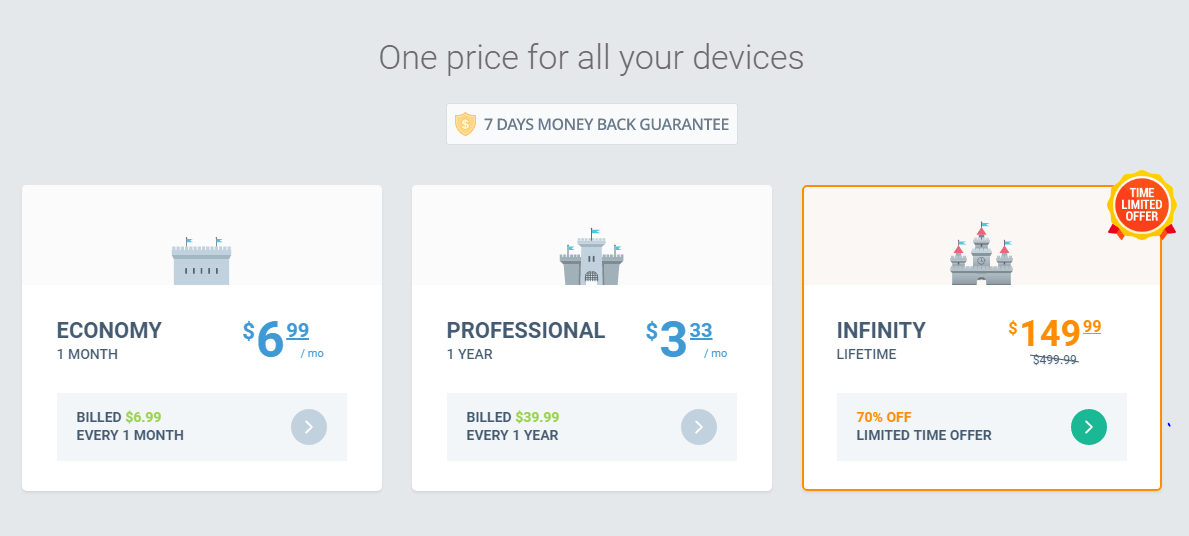Click the $6.99 per month price
The width and height of the screenshot is (1189, 536).
click(284, 339)
